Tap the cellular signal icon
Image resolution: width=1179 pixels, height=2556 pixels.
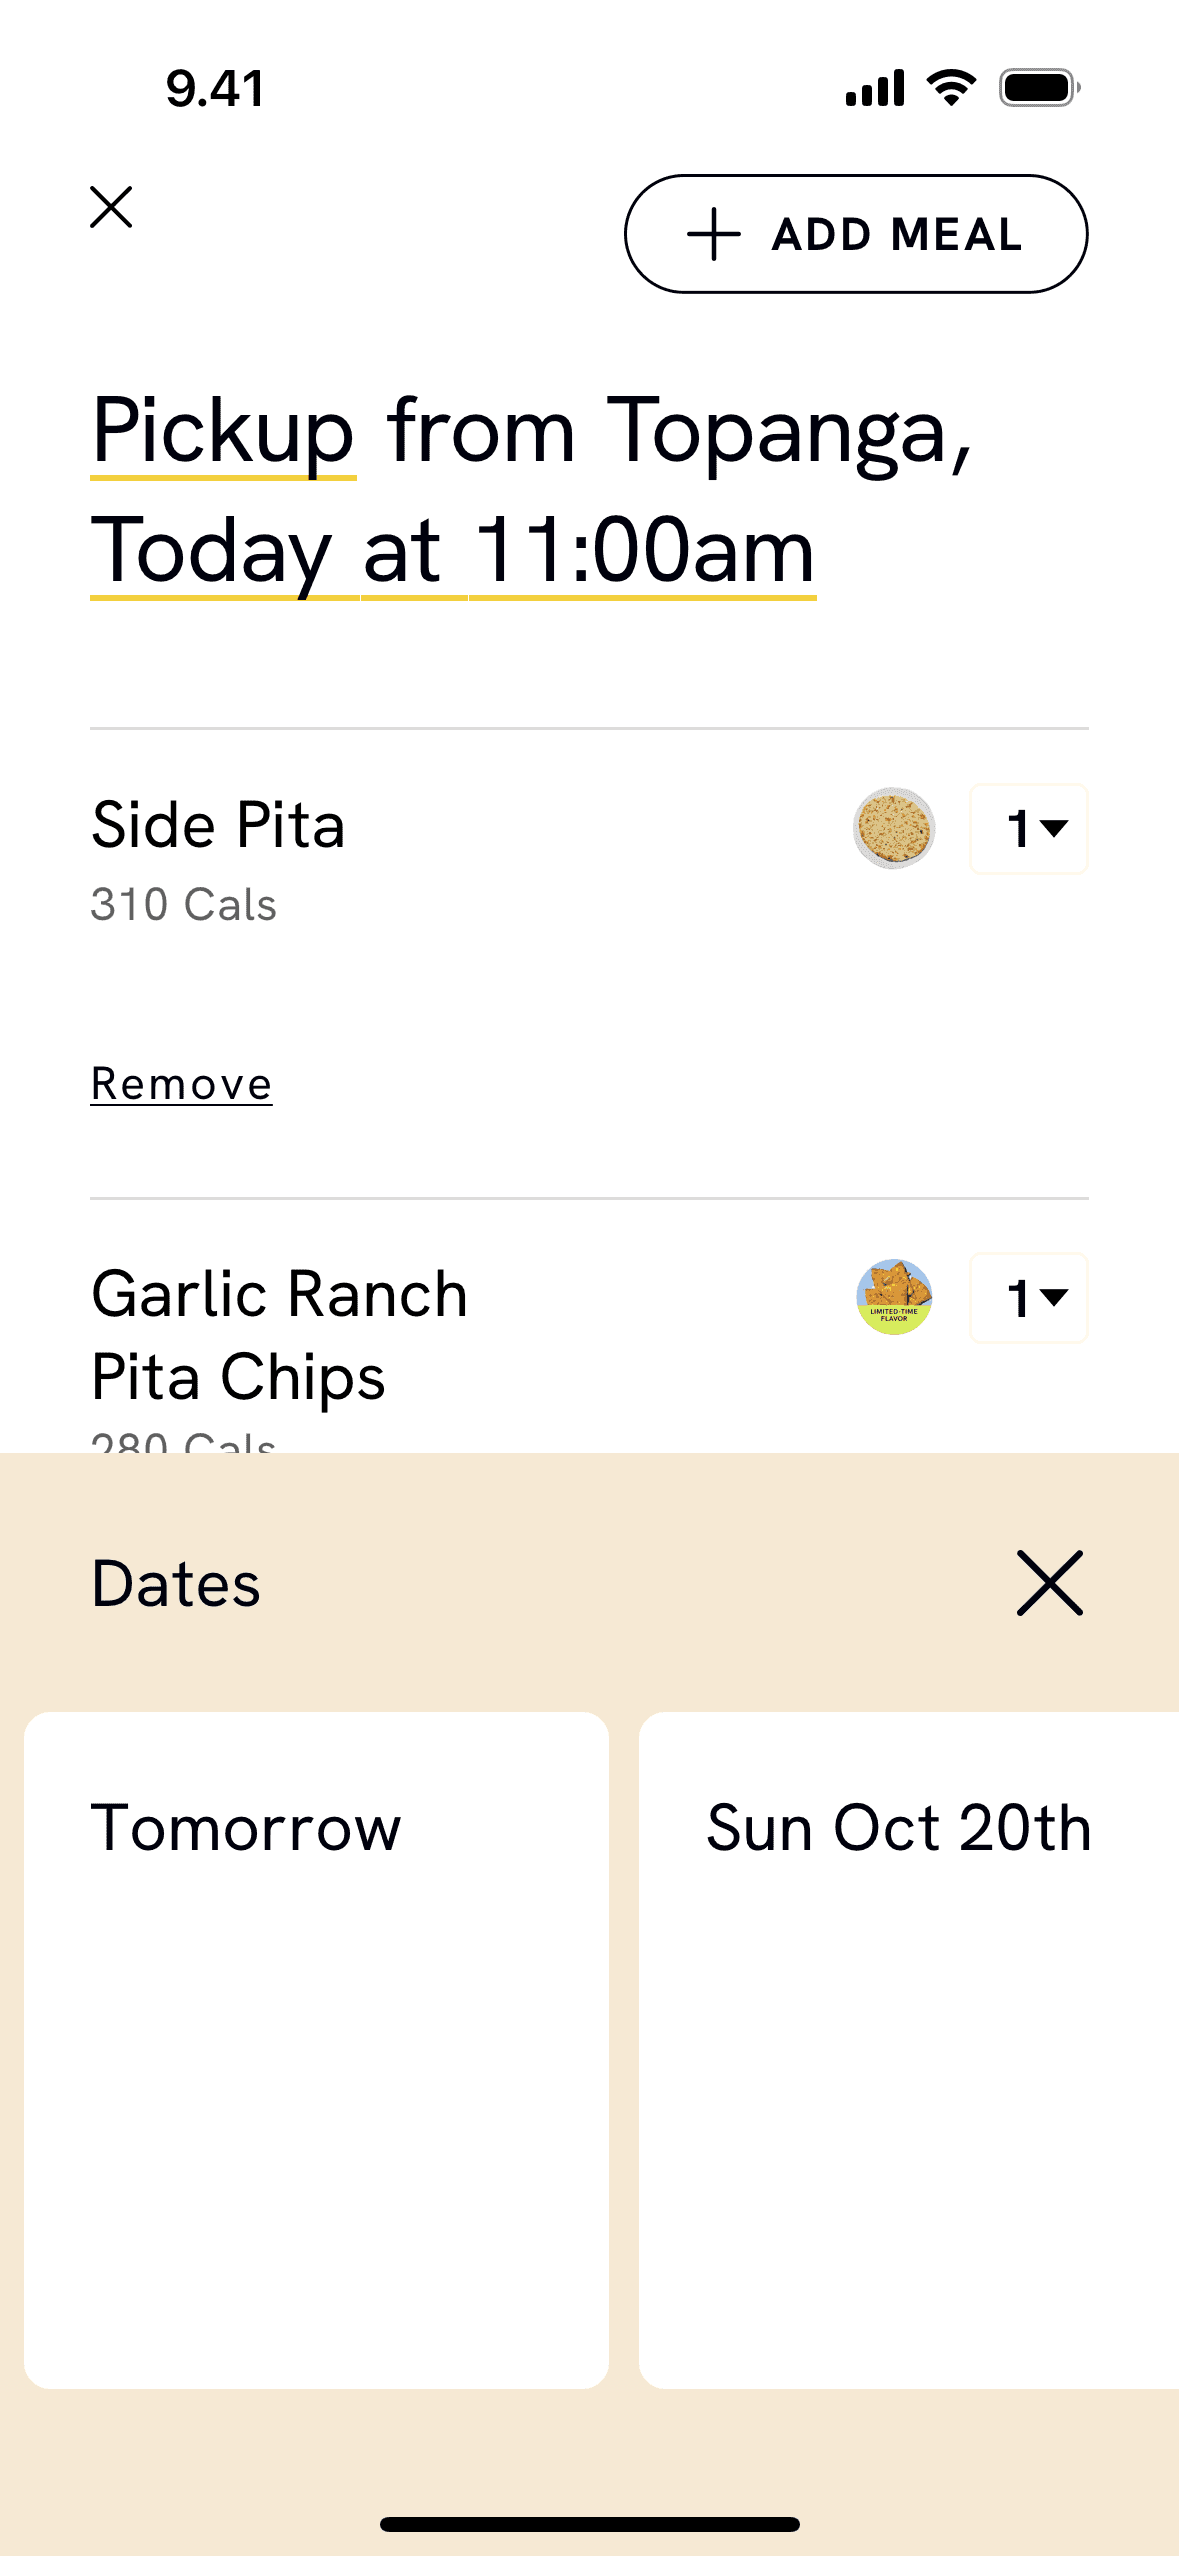pos(875,88)
